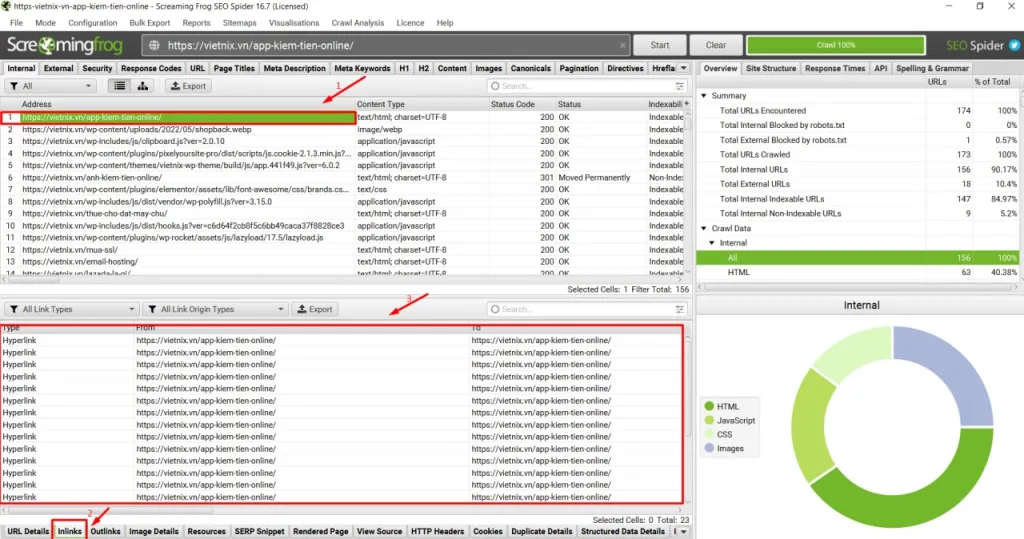The width and height of the screenshot is (1024, 539).
Task: Open the Licence menu
Action: point(410,23)
